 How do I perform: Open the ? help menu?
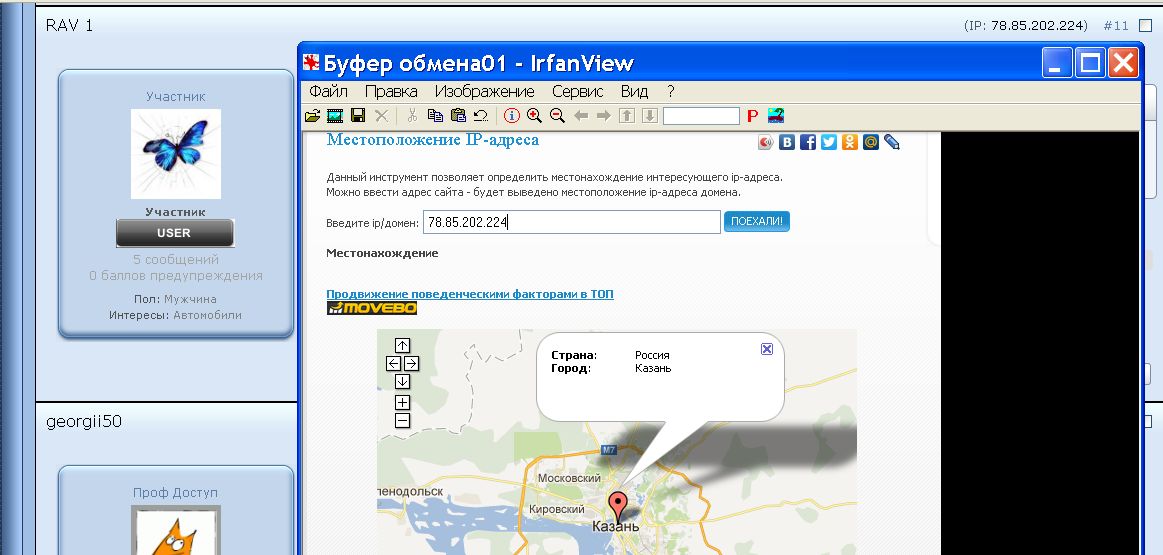[671, 91]
